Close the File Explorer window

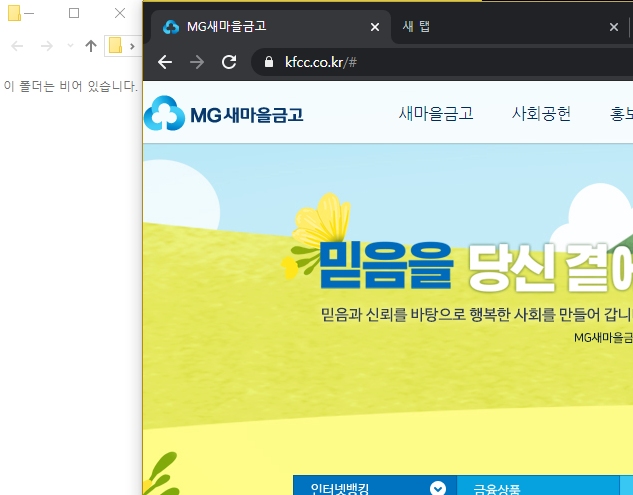tap(120, 13)
